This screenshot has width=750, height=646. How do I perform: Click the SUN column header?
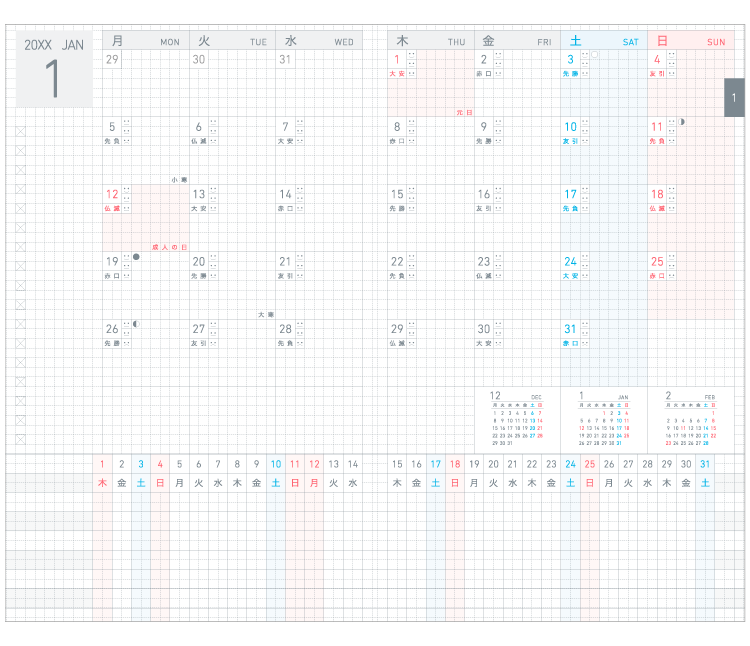tap(690, 41)
